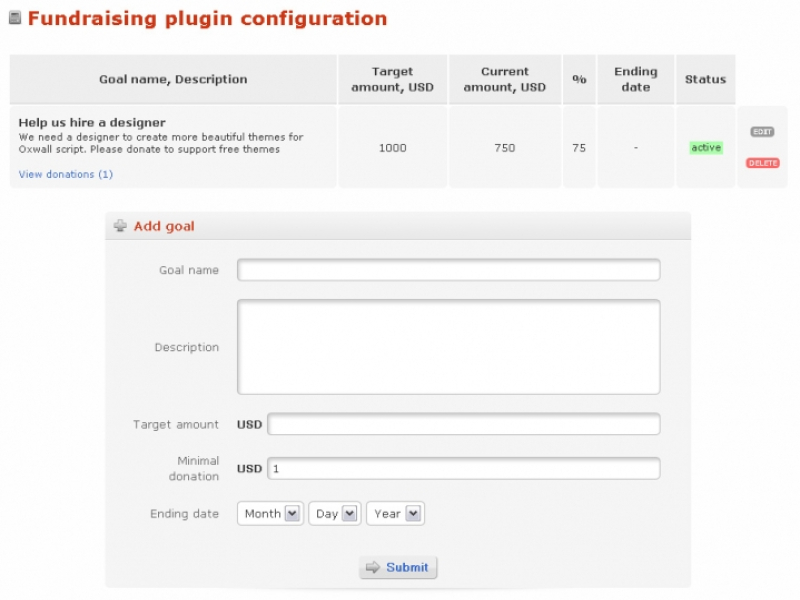Click the Help us hire a designer title

tap(92, 122)
